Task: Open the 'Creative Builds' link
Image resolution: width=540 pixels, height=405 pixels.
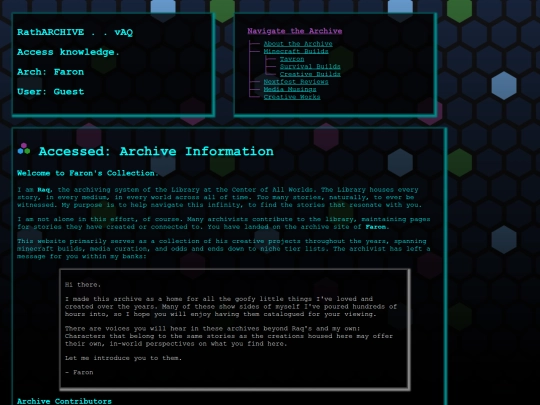Action: (x=310, y=74)
